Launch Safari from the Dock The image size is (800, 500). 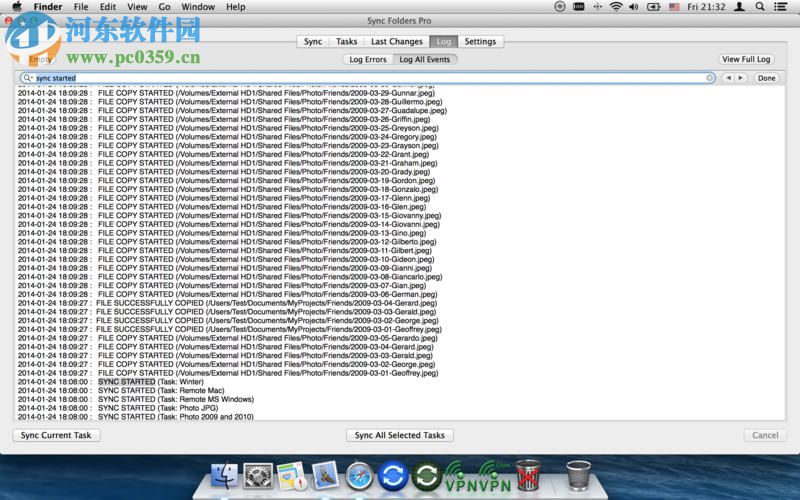tap(359, 477)
